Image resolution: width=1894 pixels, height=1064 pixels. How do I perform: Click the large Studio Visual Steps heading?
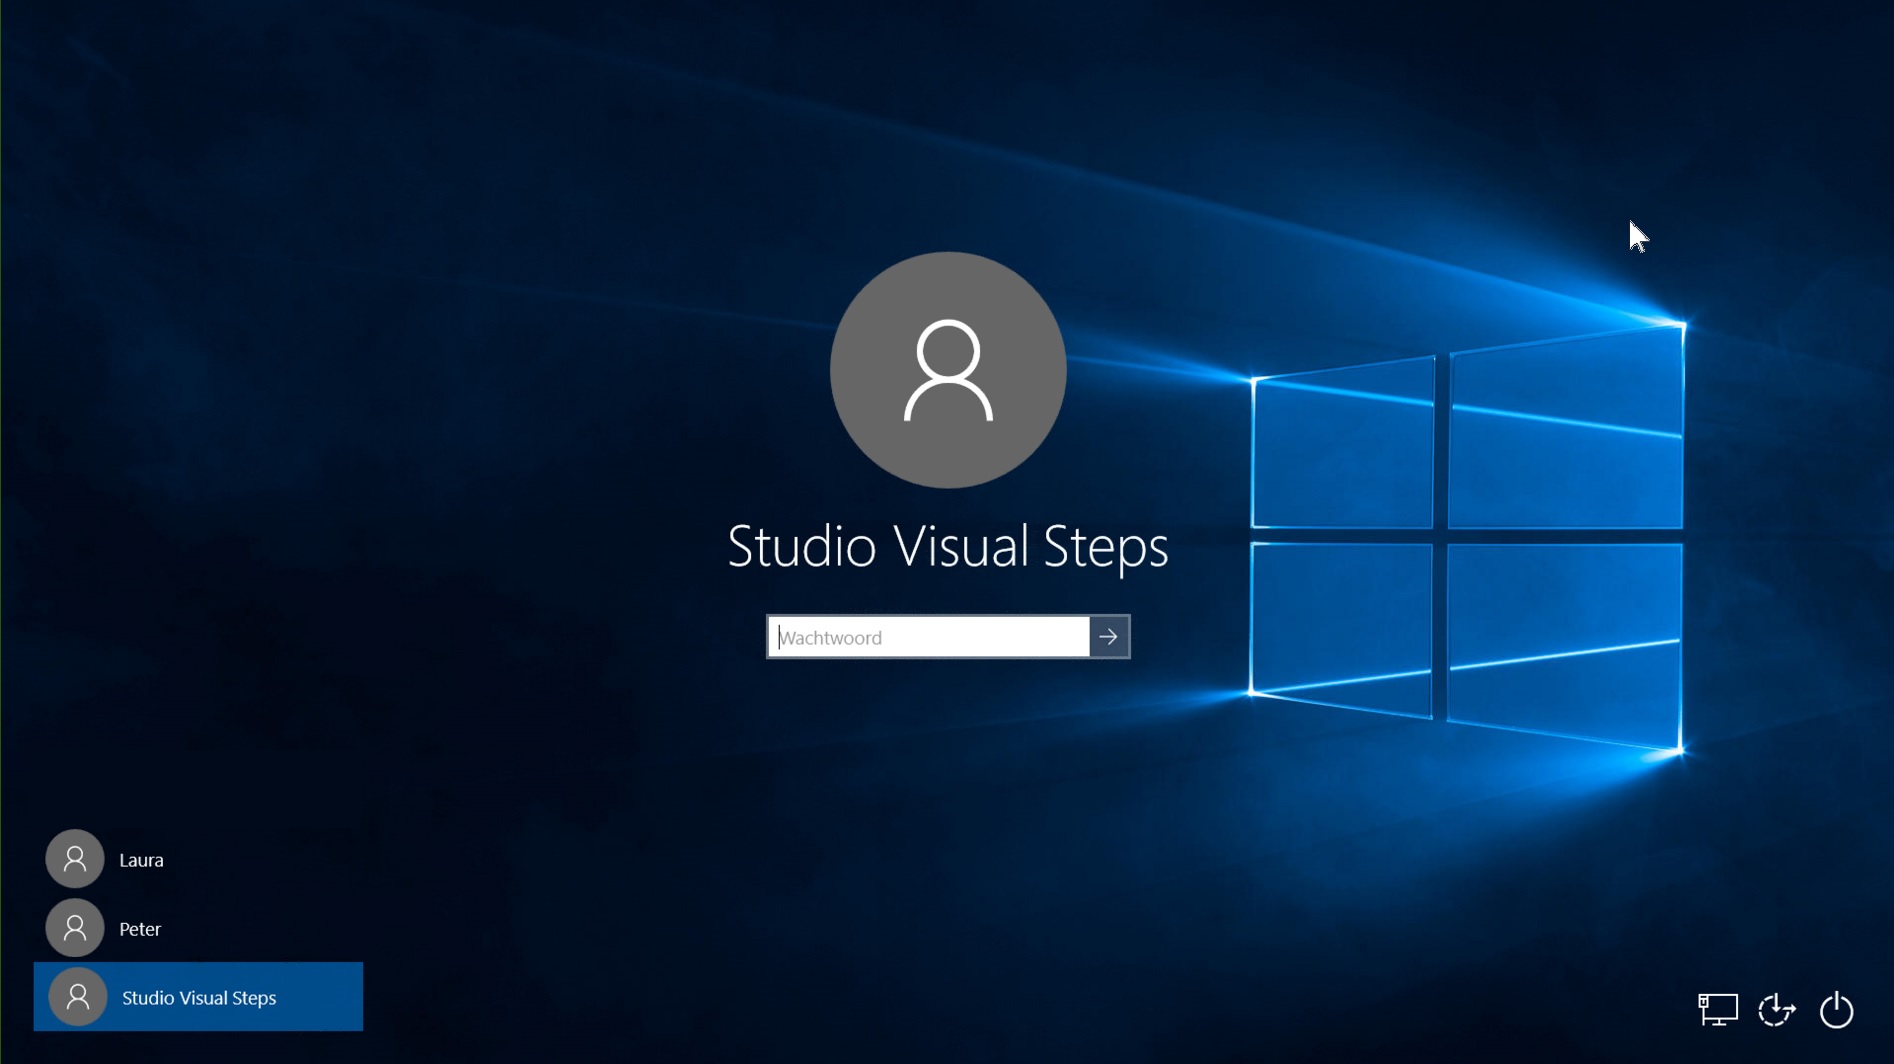coord(947,547)
